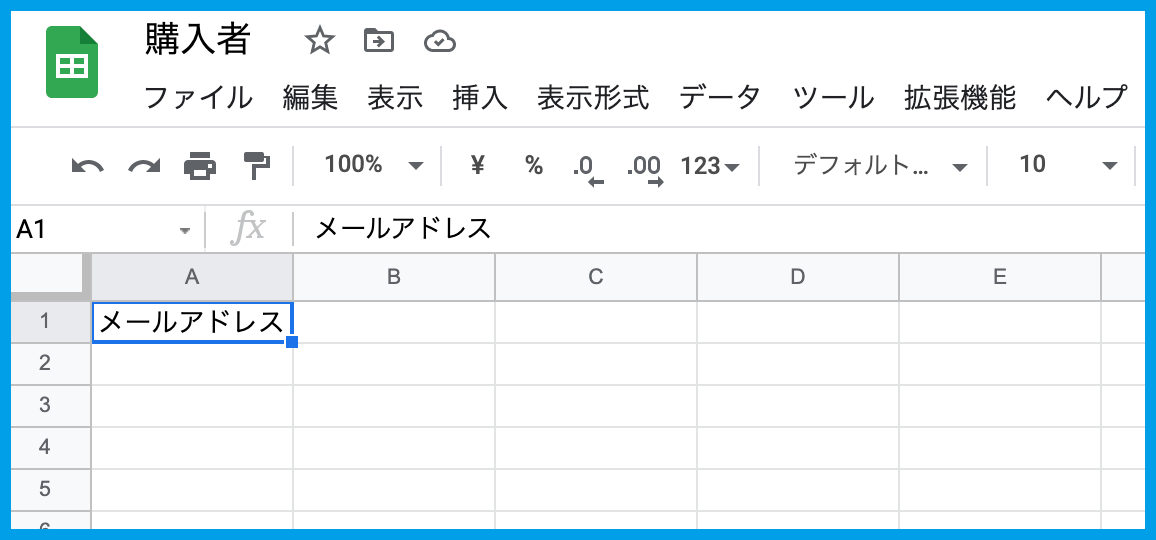Check the cloud save status icon
This screenshot has height=540, width=1156.
point(440,41)
